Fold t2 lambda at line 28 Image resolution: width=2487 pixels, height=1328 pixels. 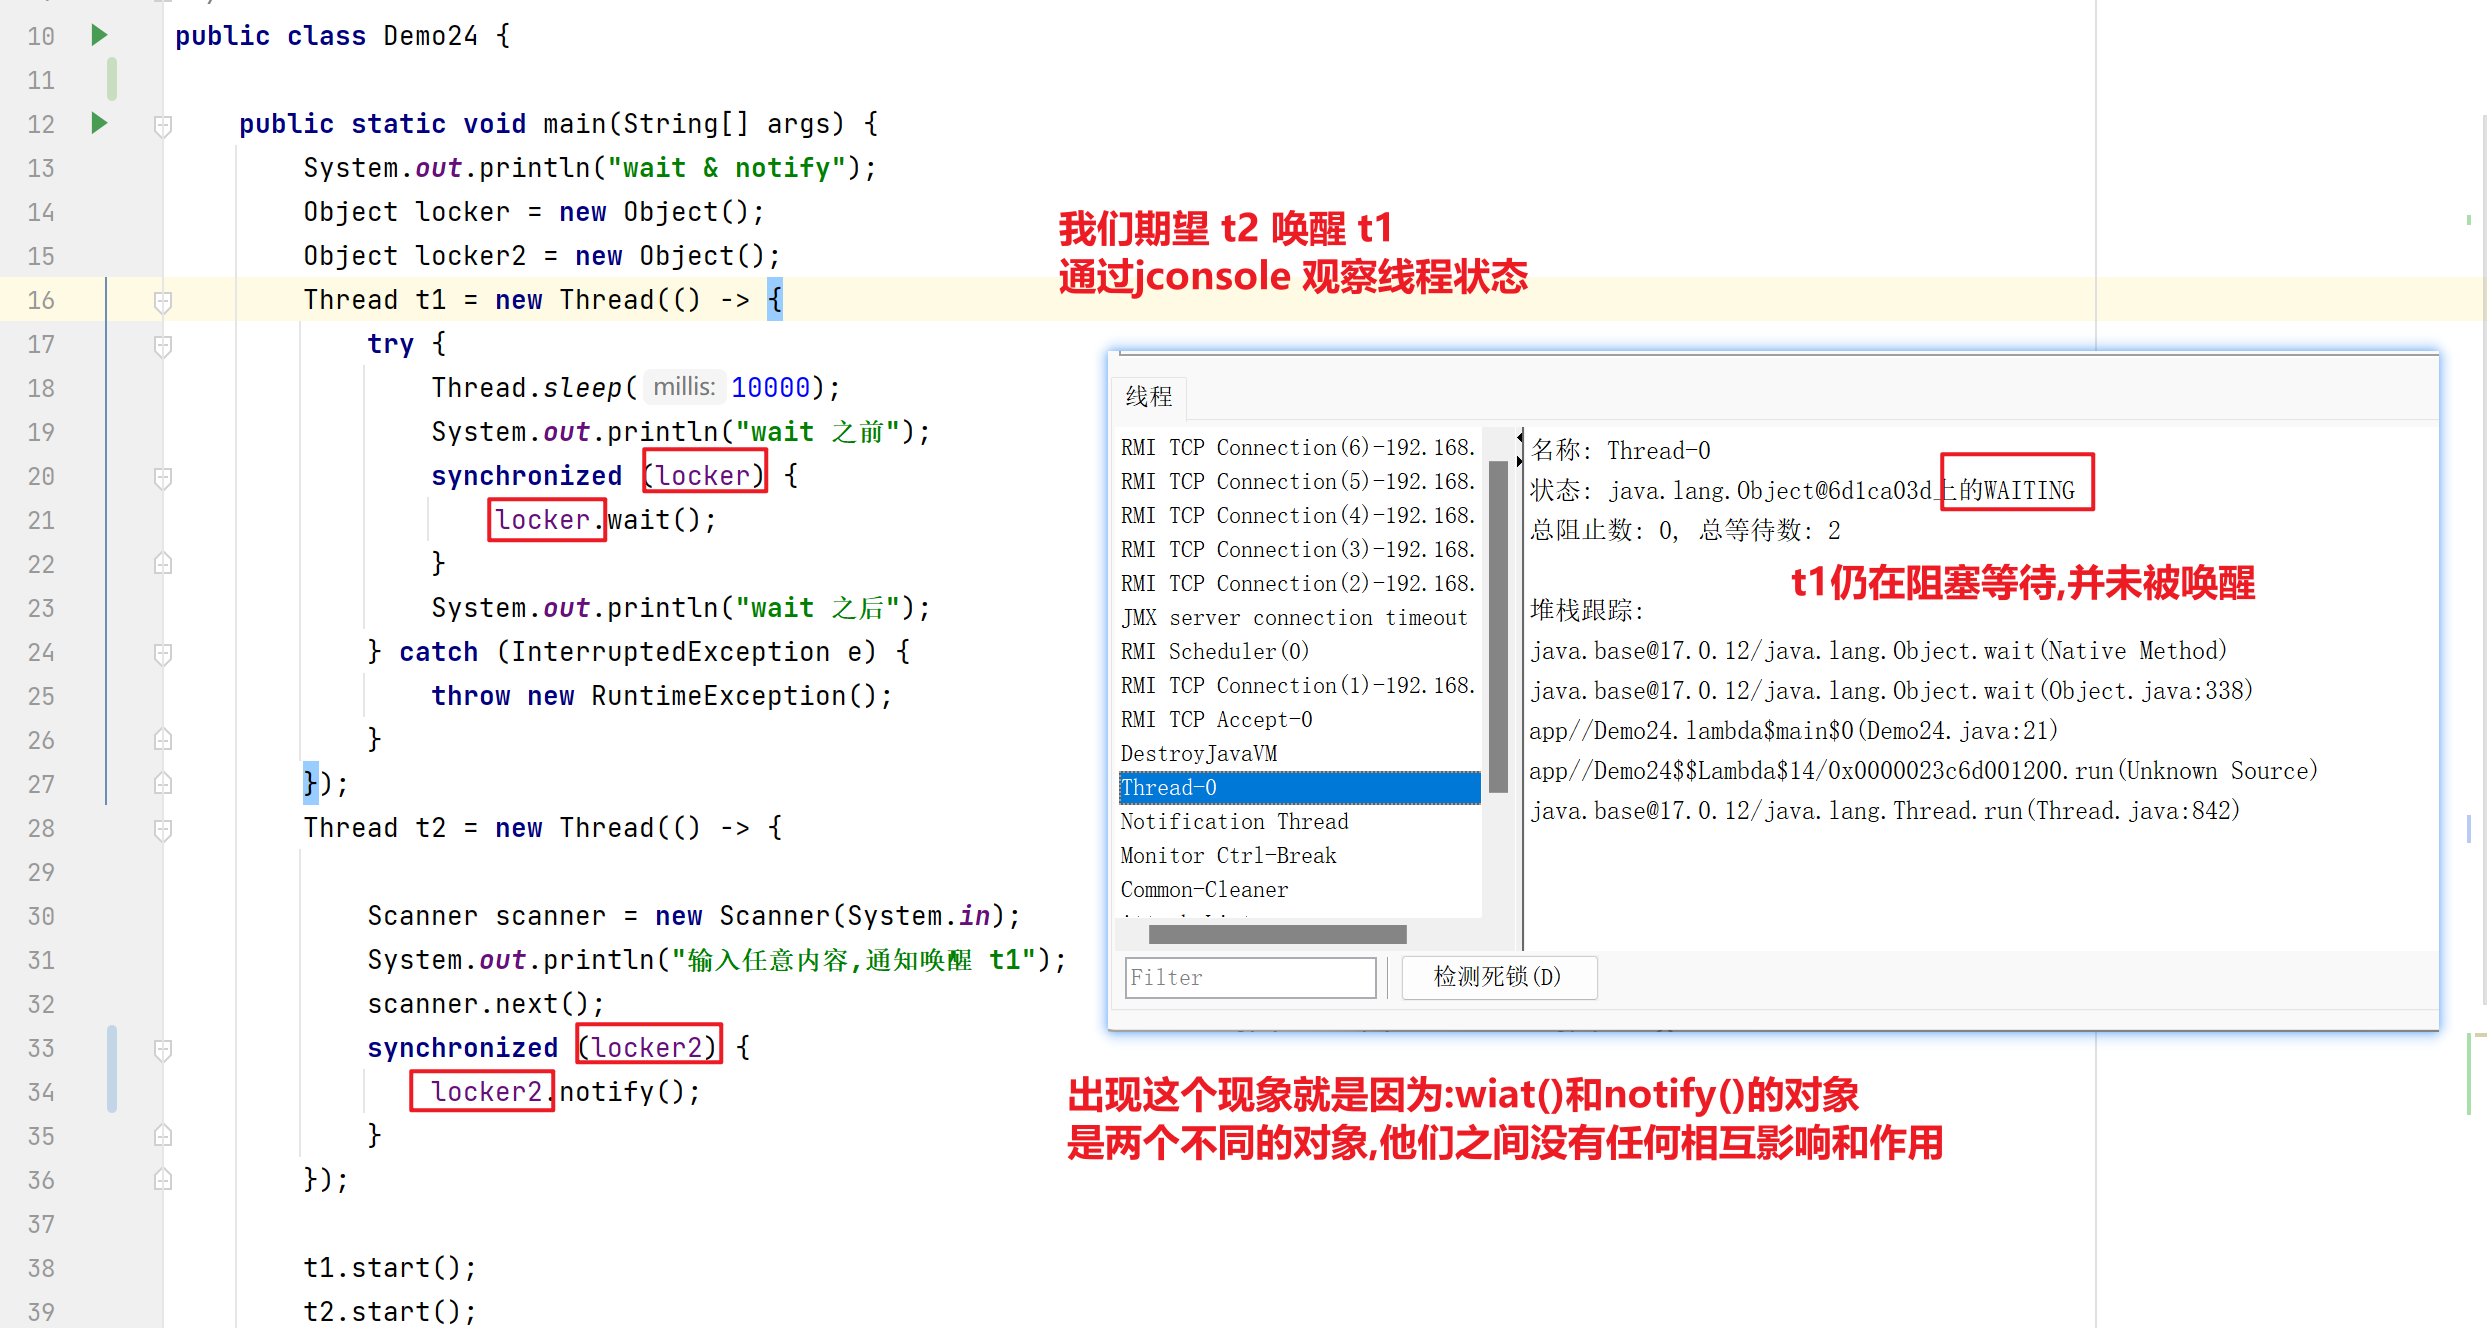coord(163,829)
